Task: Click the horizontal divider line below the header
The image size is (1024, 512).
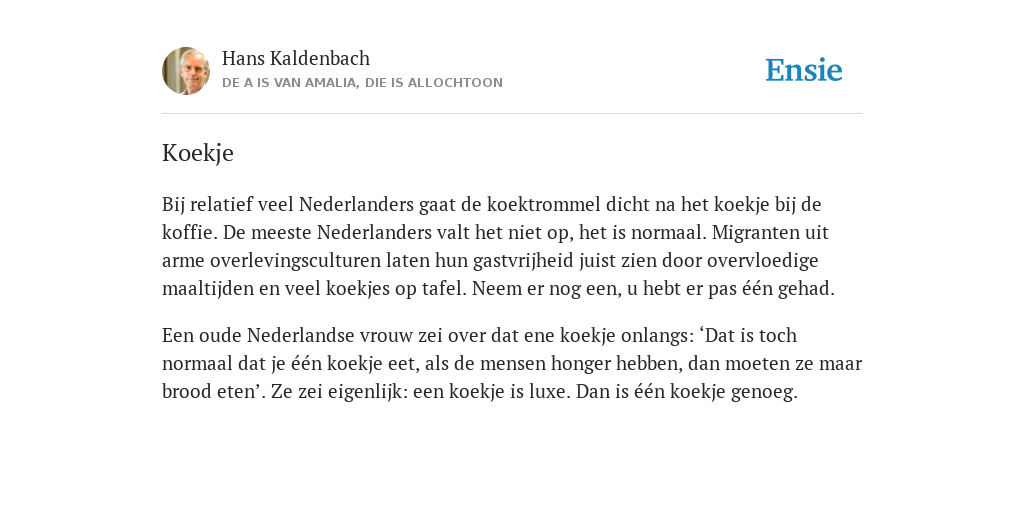Action: click(512, 114)
